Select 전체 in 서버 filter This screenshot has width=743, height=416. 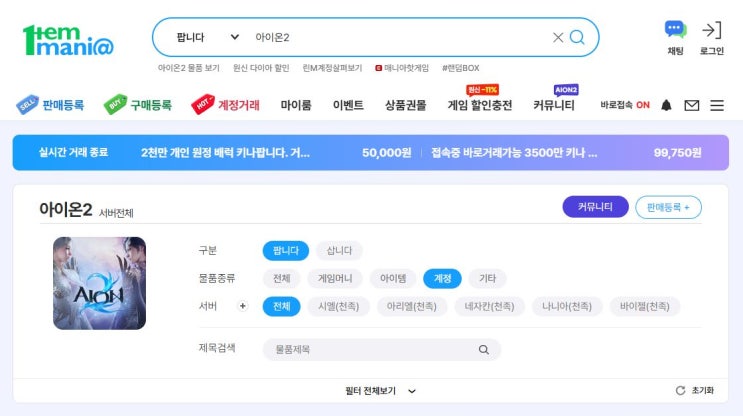pos(281,307)
